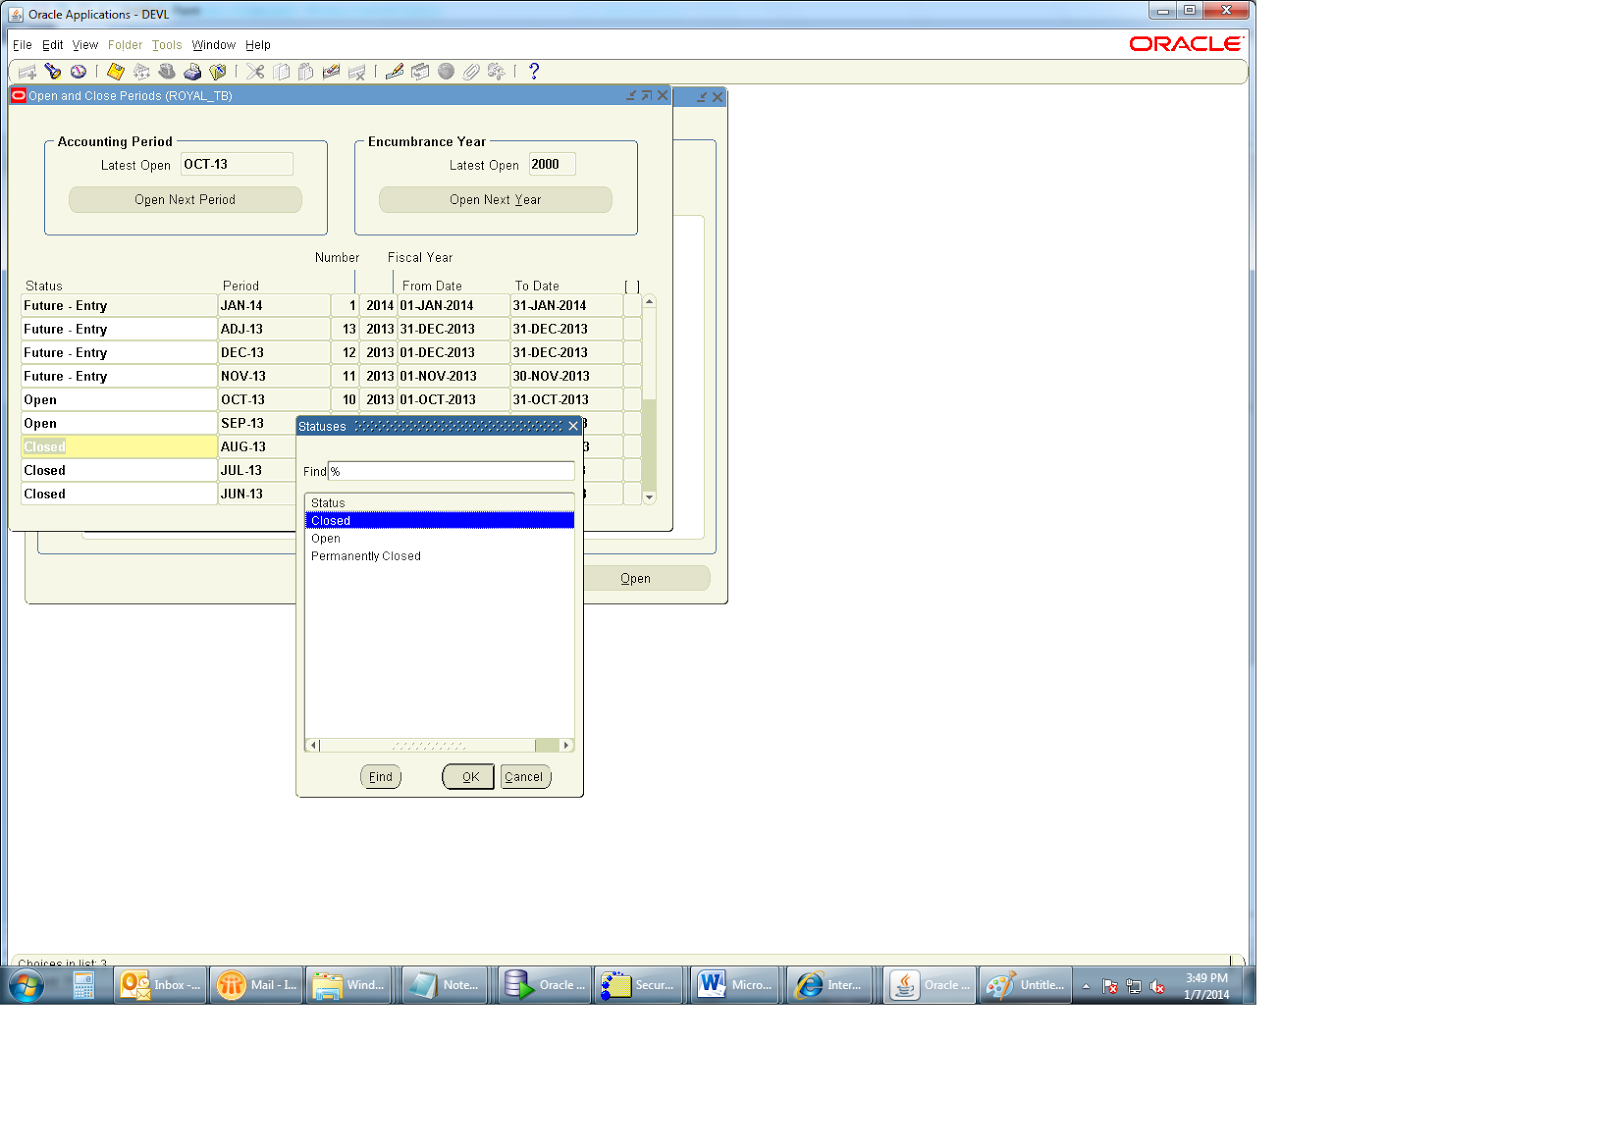
Task: Open the View menu
Action: coord(85,45)
